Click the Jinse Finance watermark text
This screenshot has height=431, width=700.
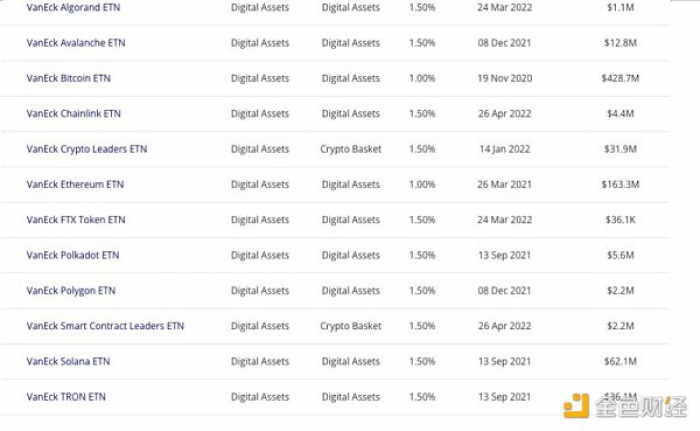(x=641, y=406)
